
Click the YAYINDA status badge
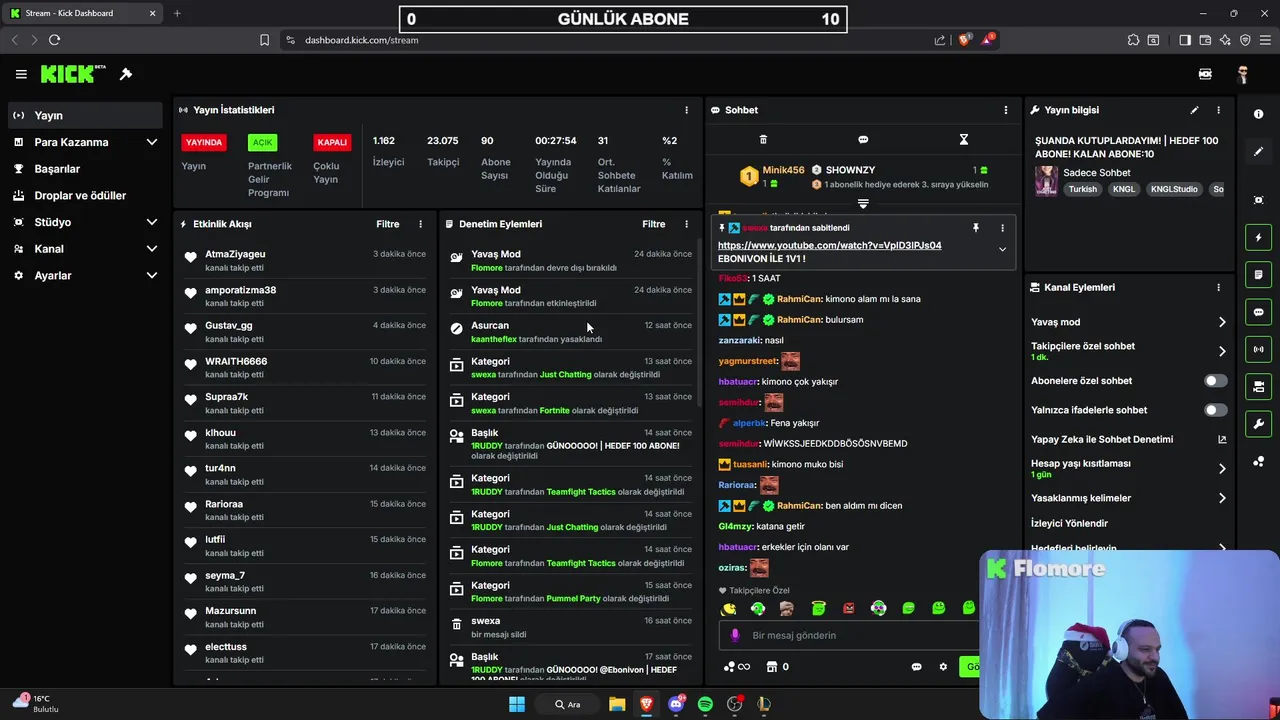click(204, 142)
